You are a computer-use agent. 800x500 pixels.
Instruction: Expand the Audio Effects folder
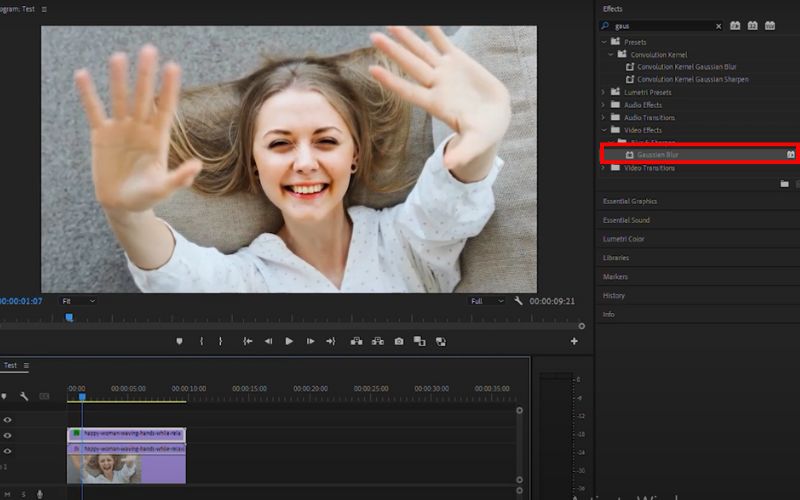(604, 105)
